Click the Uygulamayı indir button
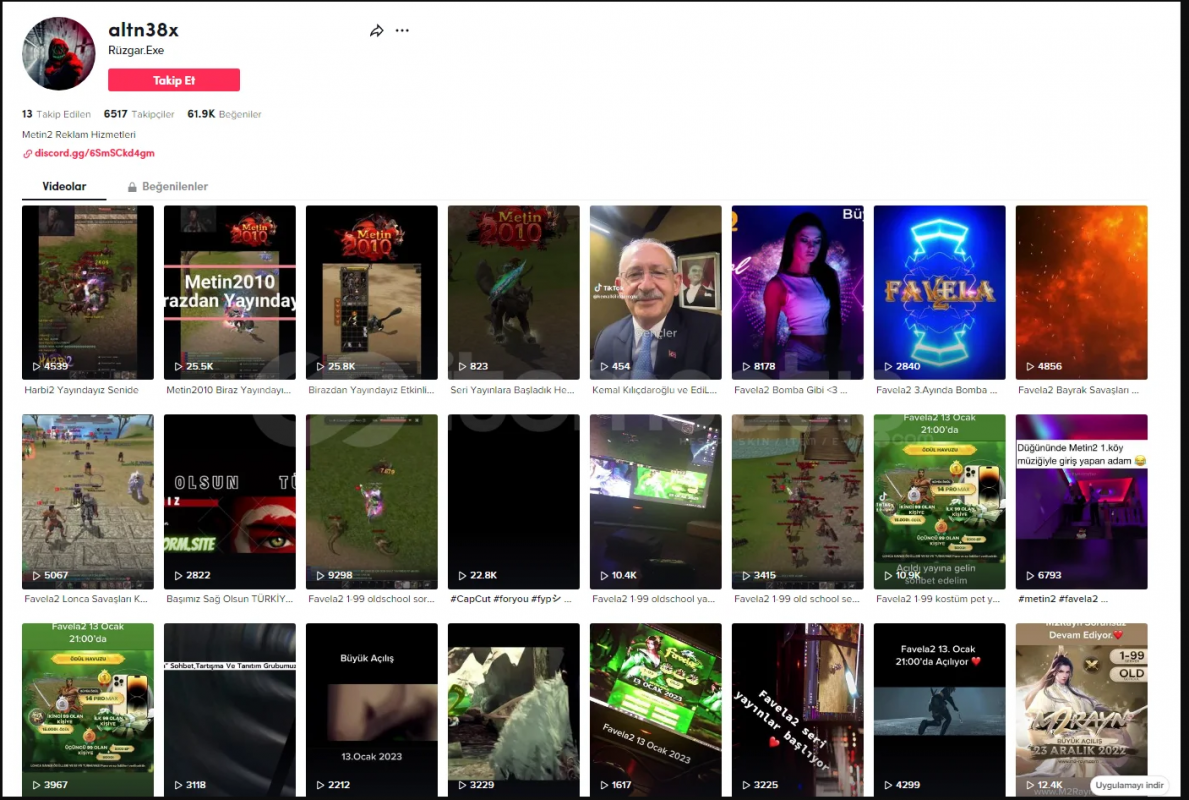 (x=1128, y=785)
